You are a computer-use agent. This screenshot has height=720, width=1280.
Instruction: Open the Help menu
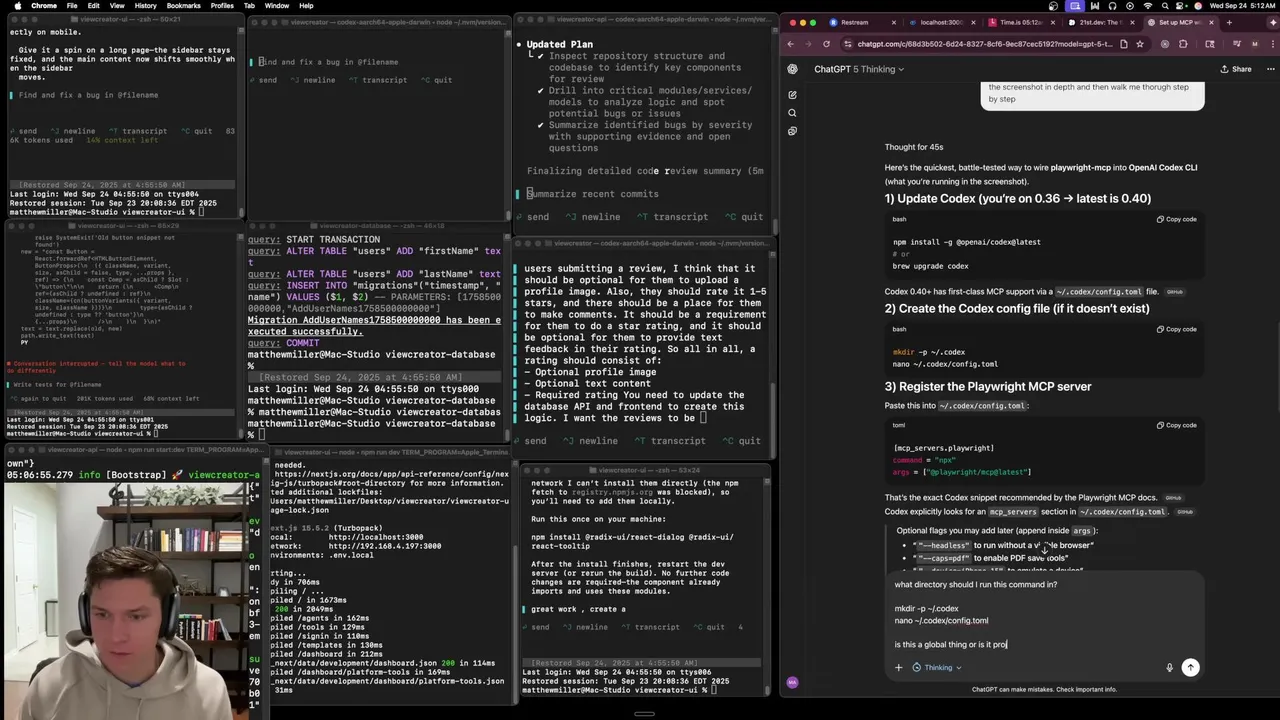pyautogui.click(x=306, y=6)
